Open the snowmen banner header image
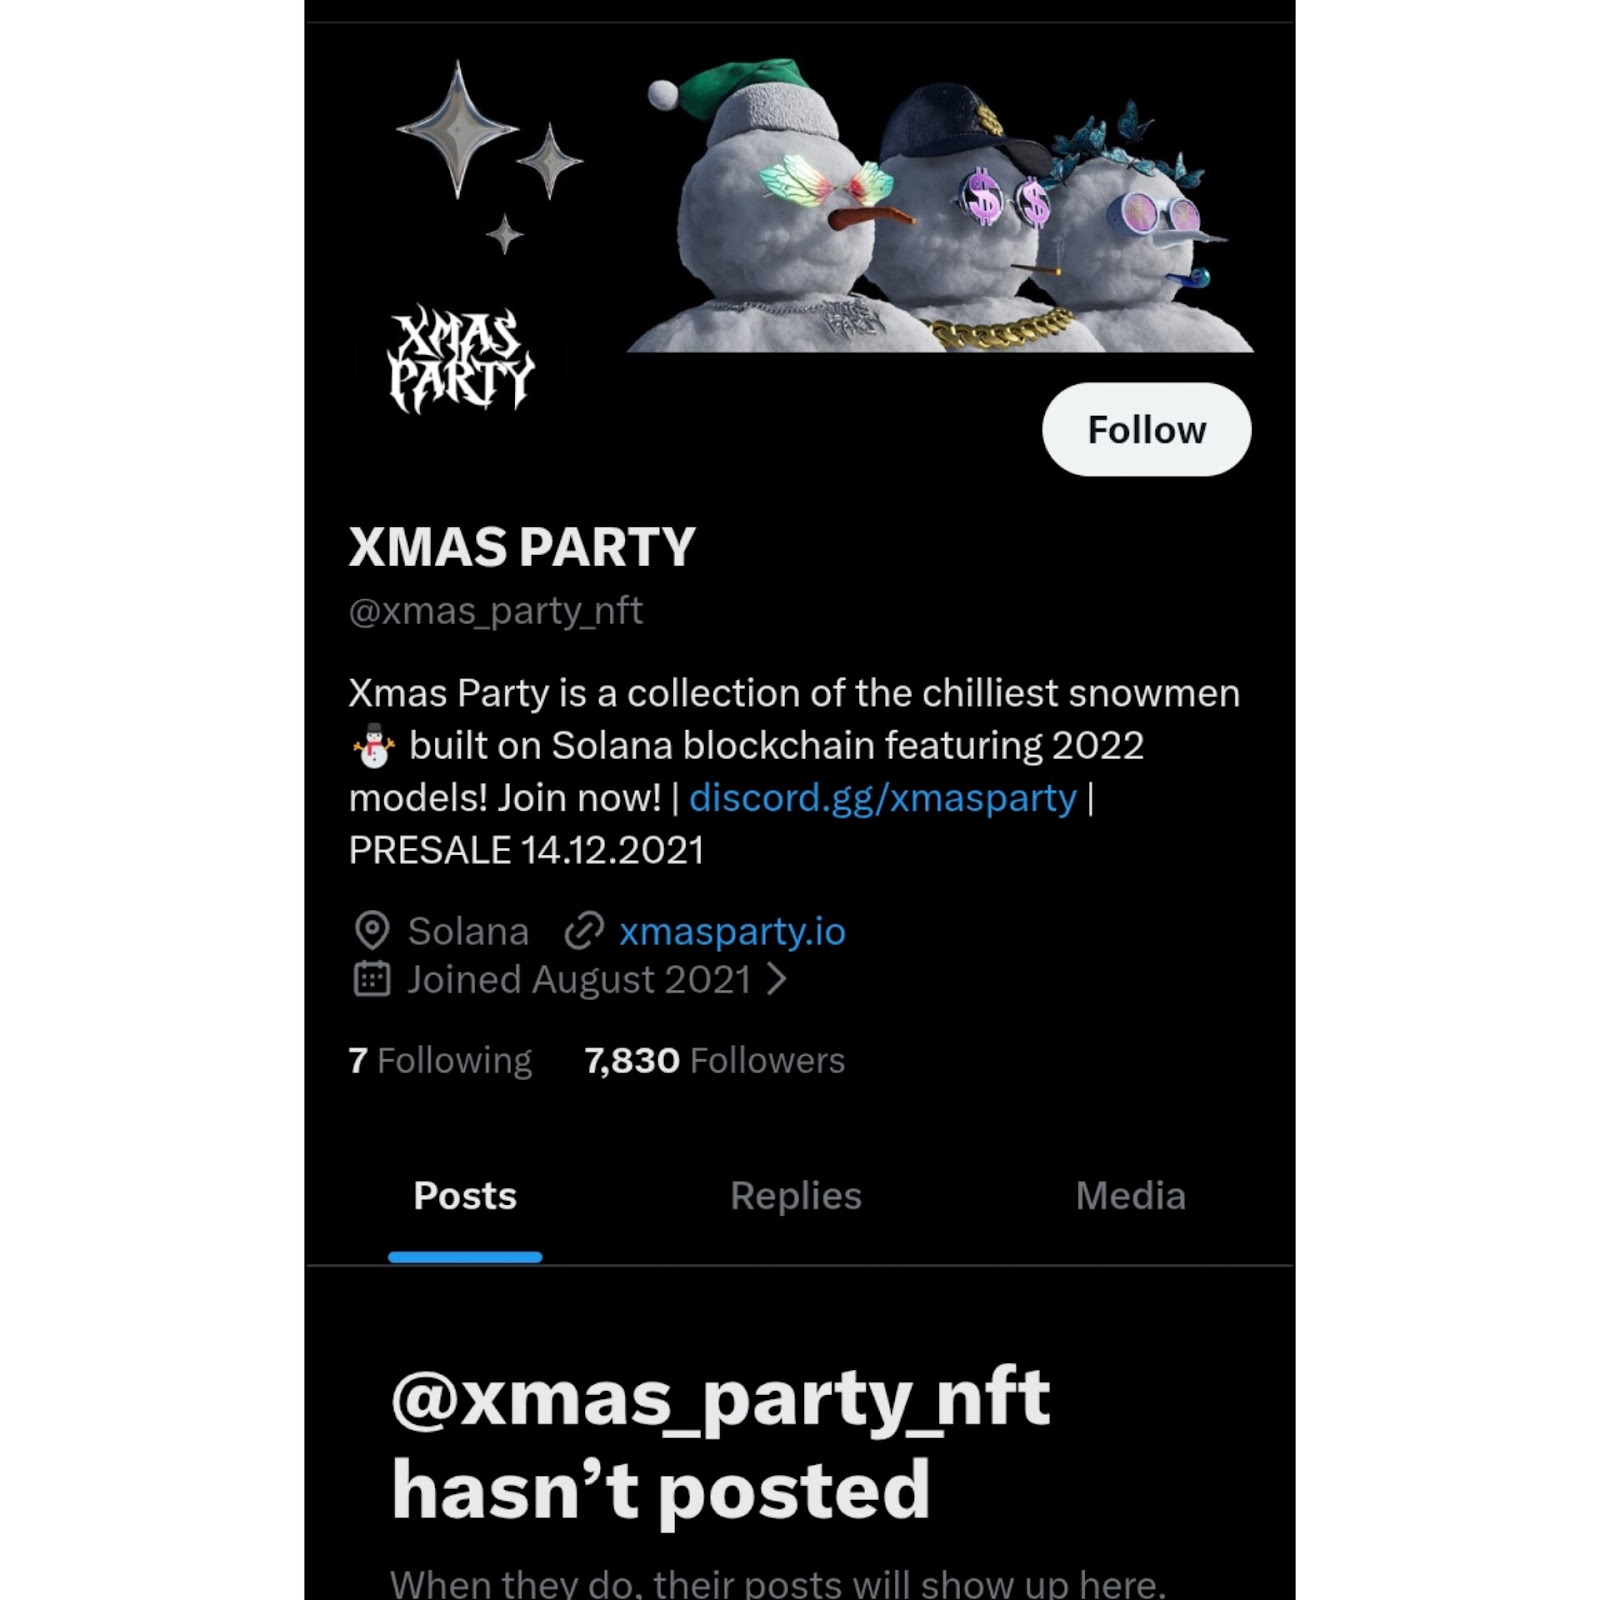Screen dimensions: 1600x1600 (x=800, y=188)
